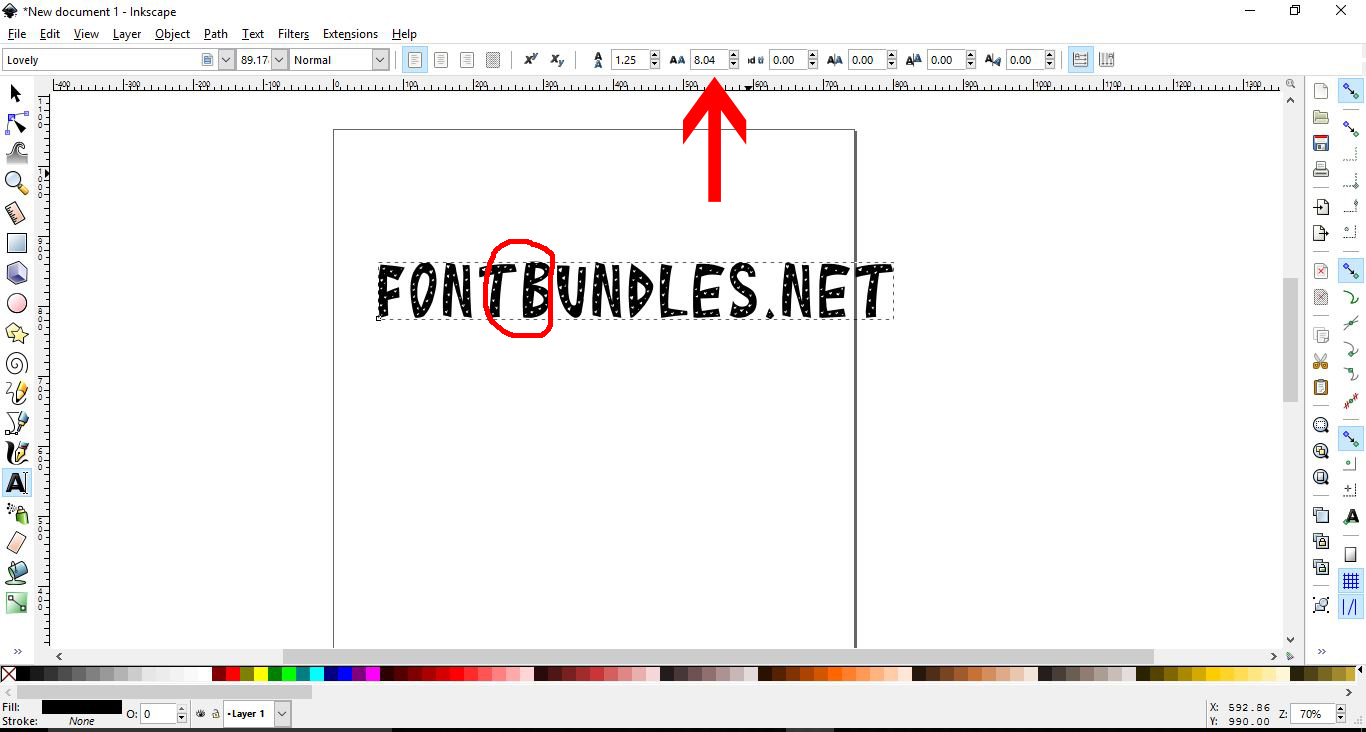
Task: Select the Star polygon tool
Action: click(16, 333)
